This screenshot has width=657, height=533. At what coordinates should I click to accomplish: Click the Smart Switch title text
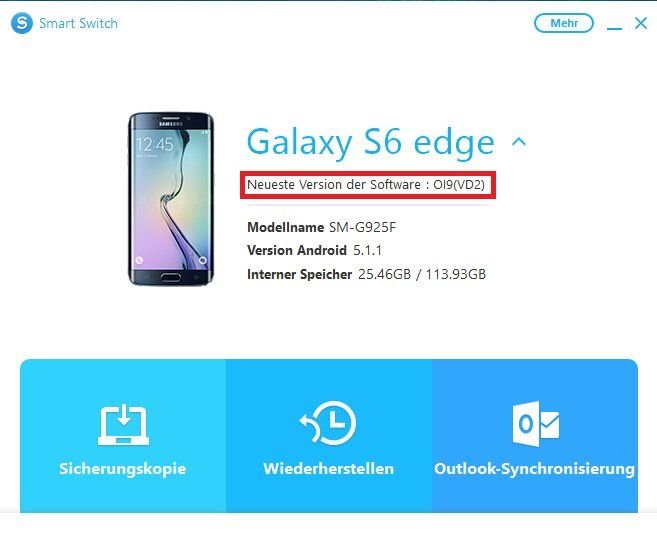[x=78, y=23]
